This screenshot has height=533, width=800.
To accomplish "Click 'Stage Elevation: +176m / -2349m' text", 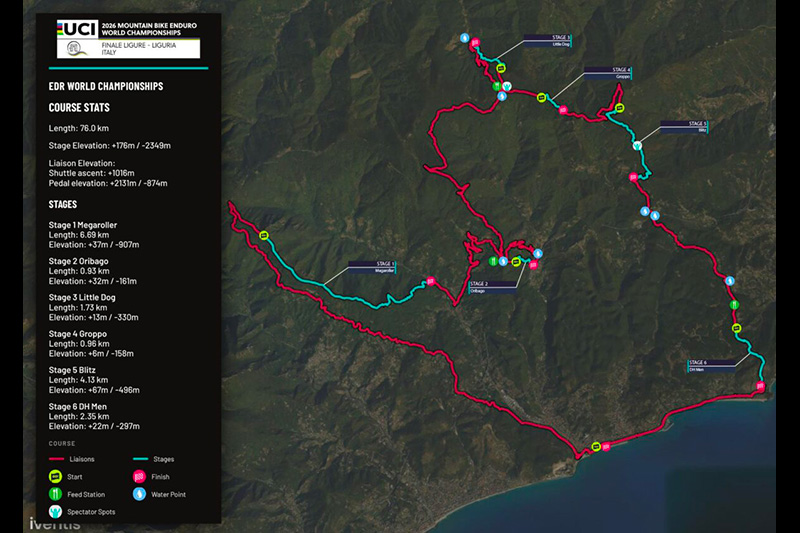I will tap(110, 145).
